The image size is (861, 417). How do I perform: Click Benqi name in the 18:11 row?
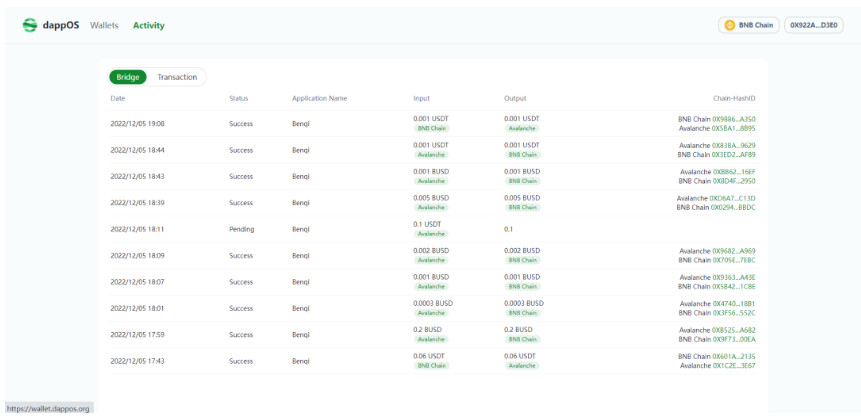301,229
